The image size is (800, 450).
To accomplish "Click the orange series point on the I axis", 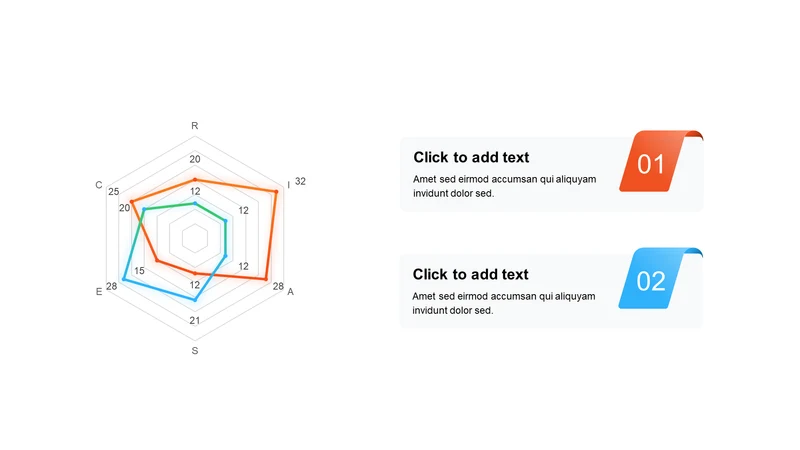I will pos(275,191).
